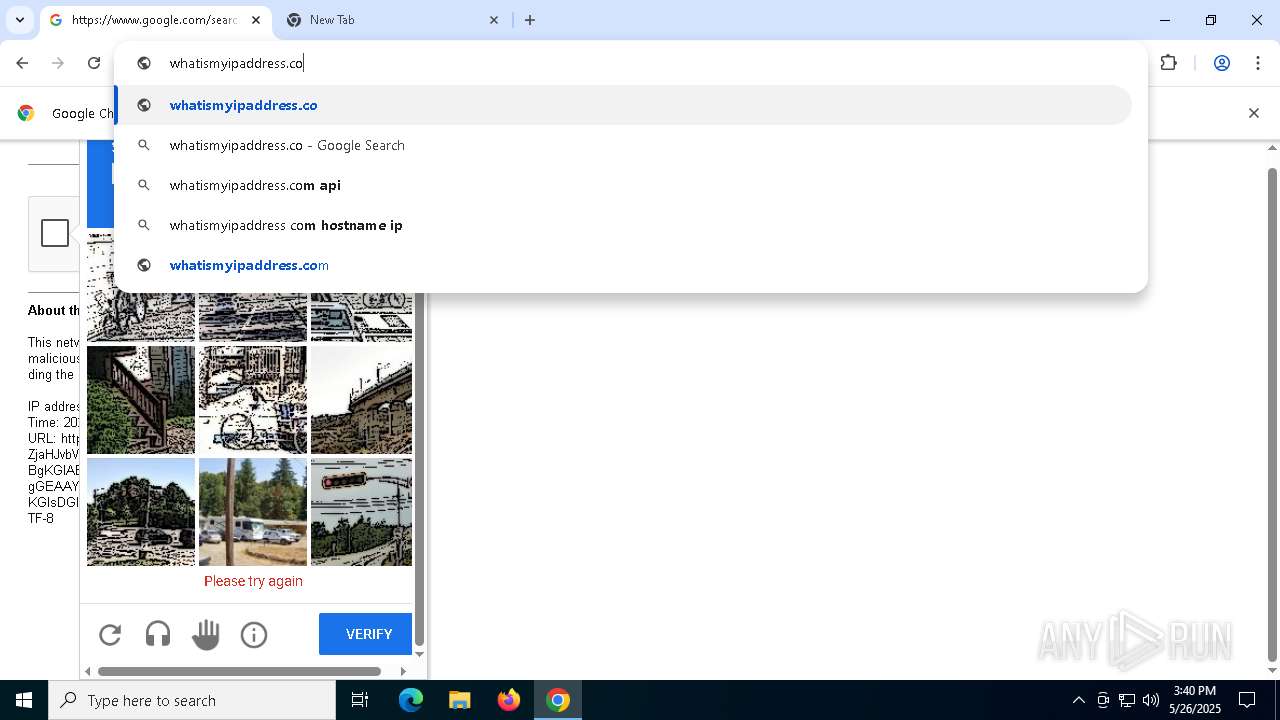
Task: Reload the page with the refresh icon
Action: 94,63
